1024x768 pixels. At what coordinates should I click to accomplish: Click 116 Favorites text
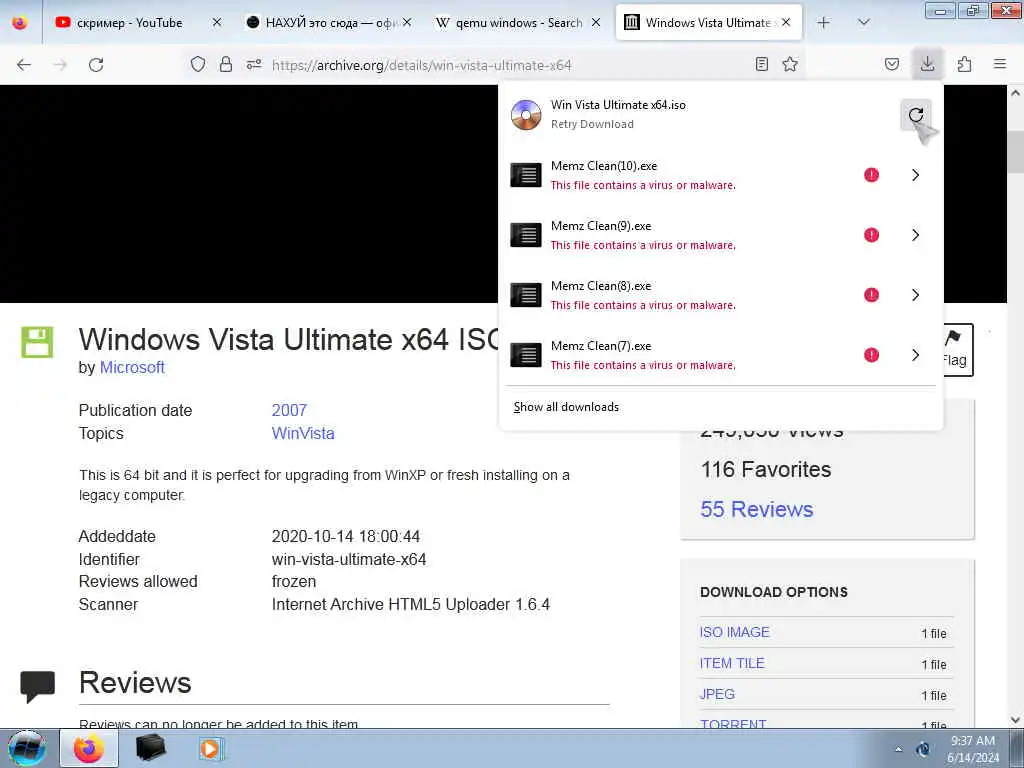click(x=766, y=470)
